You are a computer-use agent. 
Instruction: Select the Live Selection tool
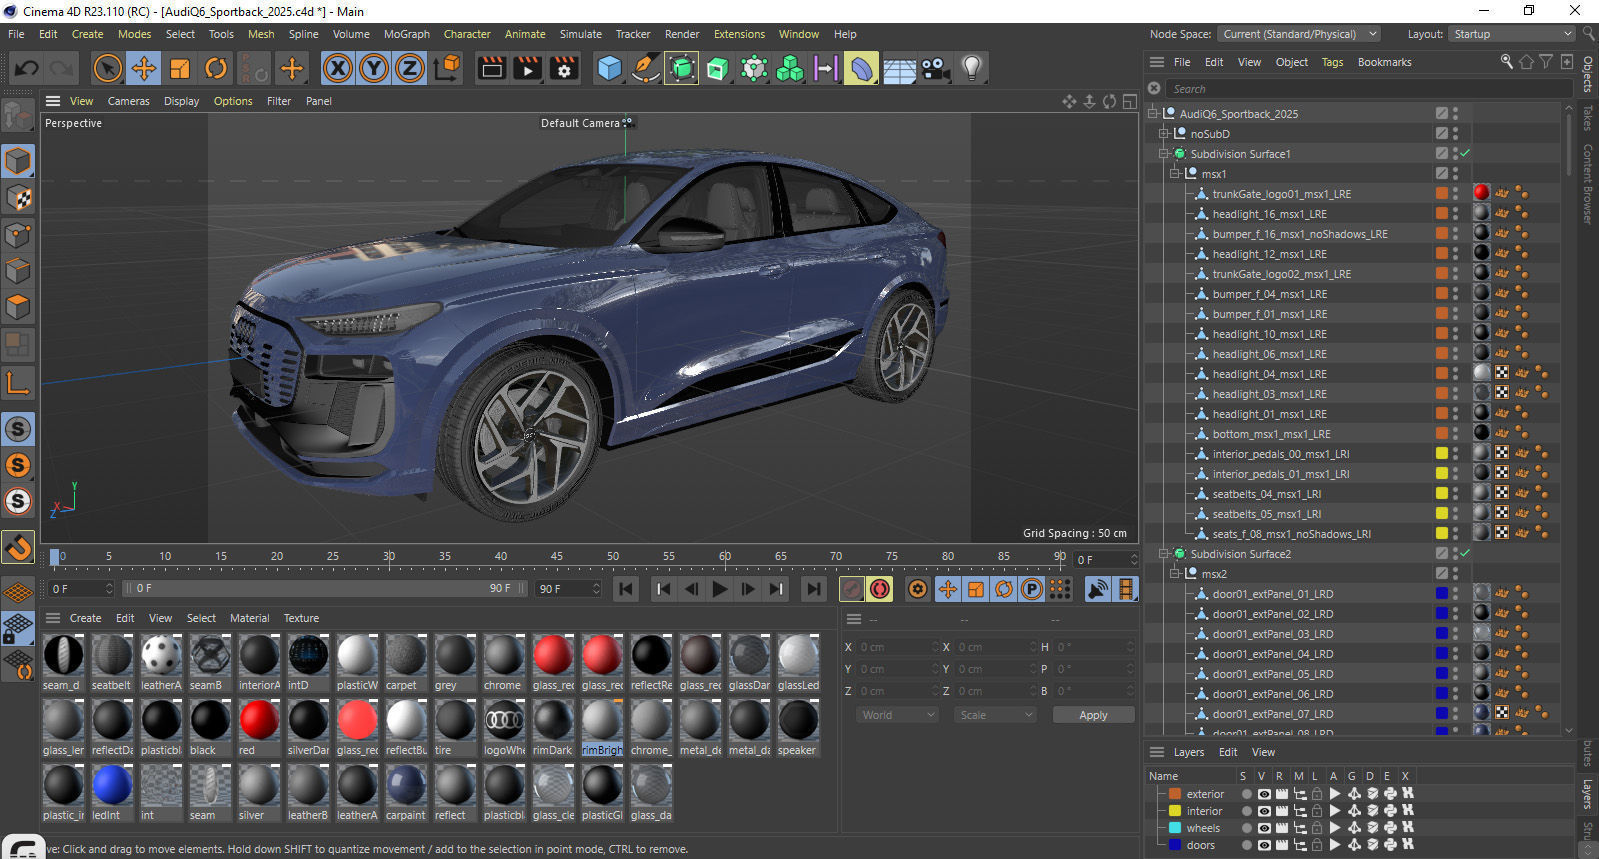[x=107, y=68]
